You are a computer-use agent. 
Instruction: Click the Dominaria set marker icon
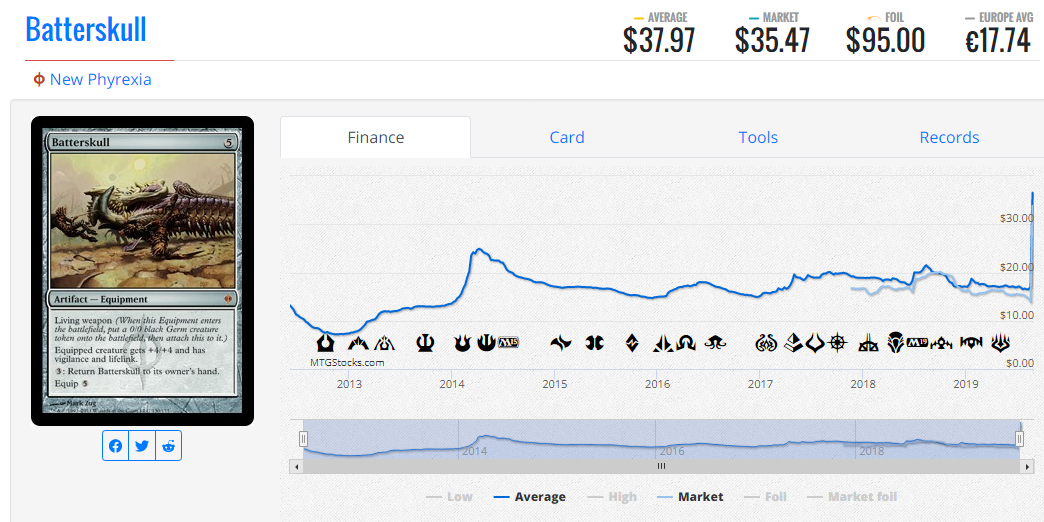[x=896, y=344]
